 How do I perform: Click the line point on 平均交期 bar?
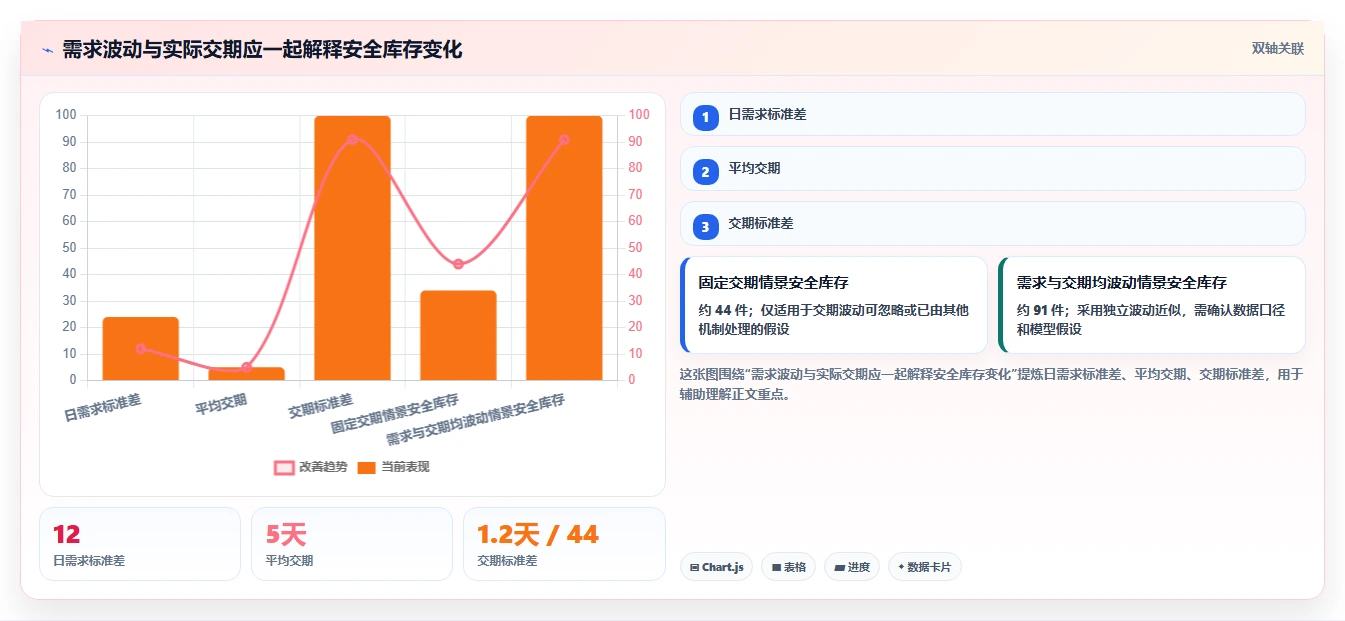pos(246,367)
